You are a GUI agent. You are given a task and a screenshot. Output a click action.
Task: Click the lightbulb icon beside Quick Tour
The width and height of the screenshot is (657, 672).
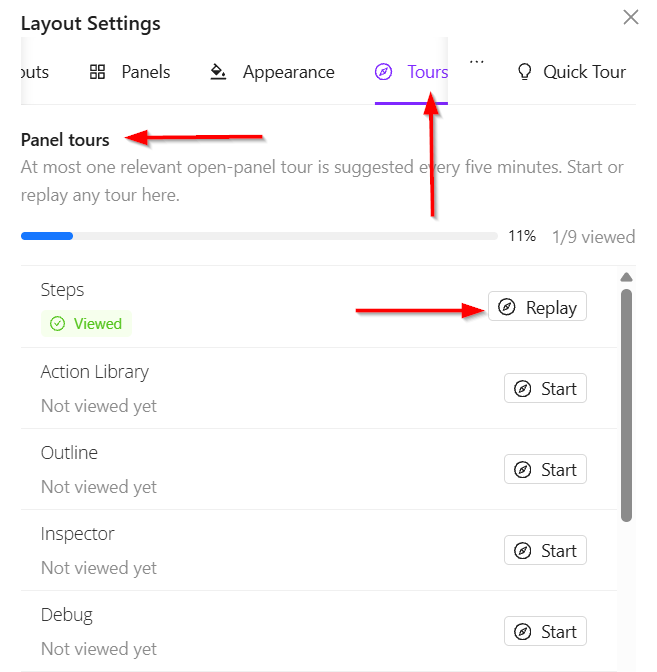[525, 72]
